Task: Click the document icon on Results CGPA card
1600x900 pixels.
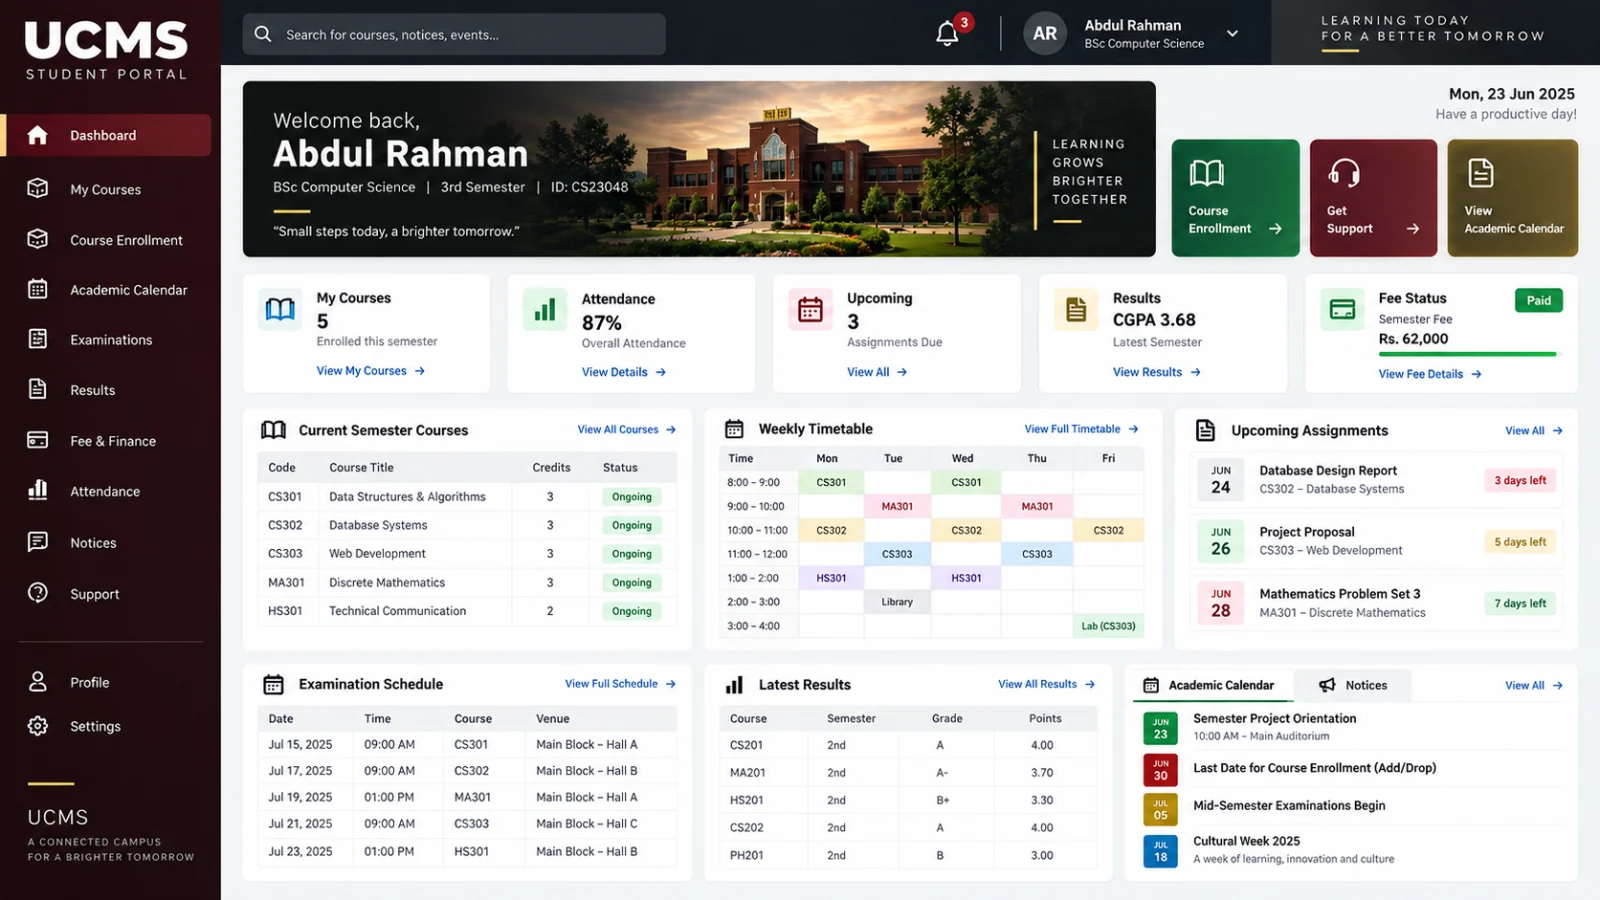Action: (x=1076, y=310)
